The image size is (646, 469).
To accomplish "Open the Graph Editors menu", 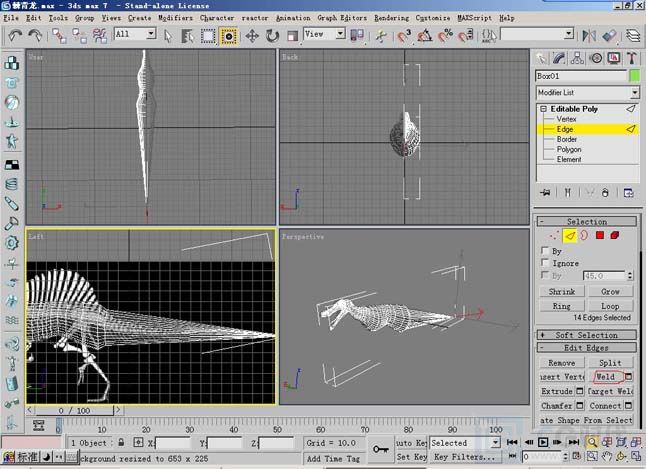I will pyautogui.click(x=342, y=18).
